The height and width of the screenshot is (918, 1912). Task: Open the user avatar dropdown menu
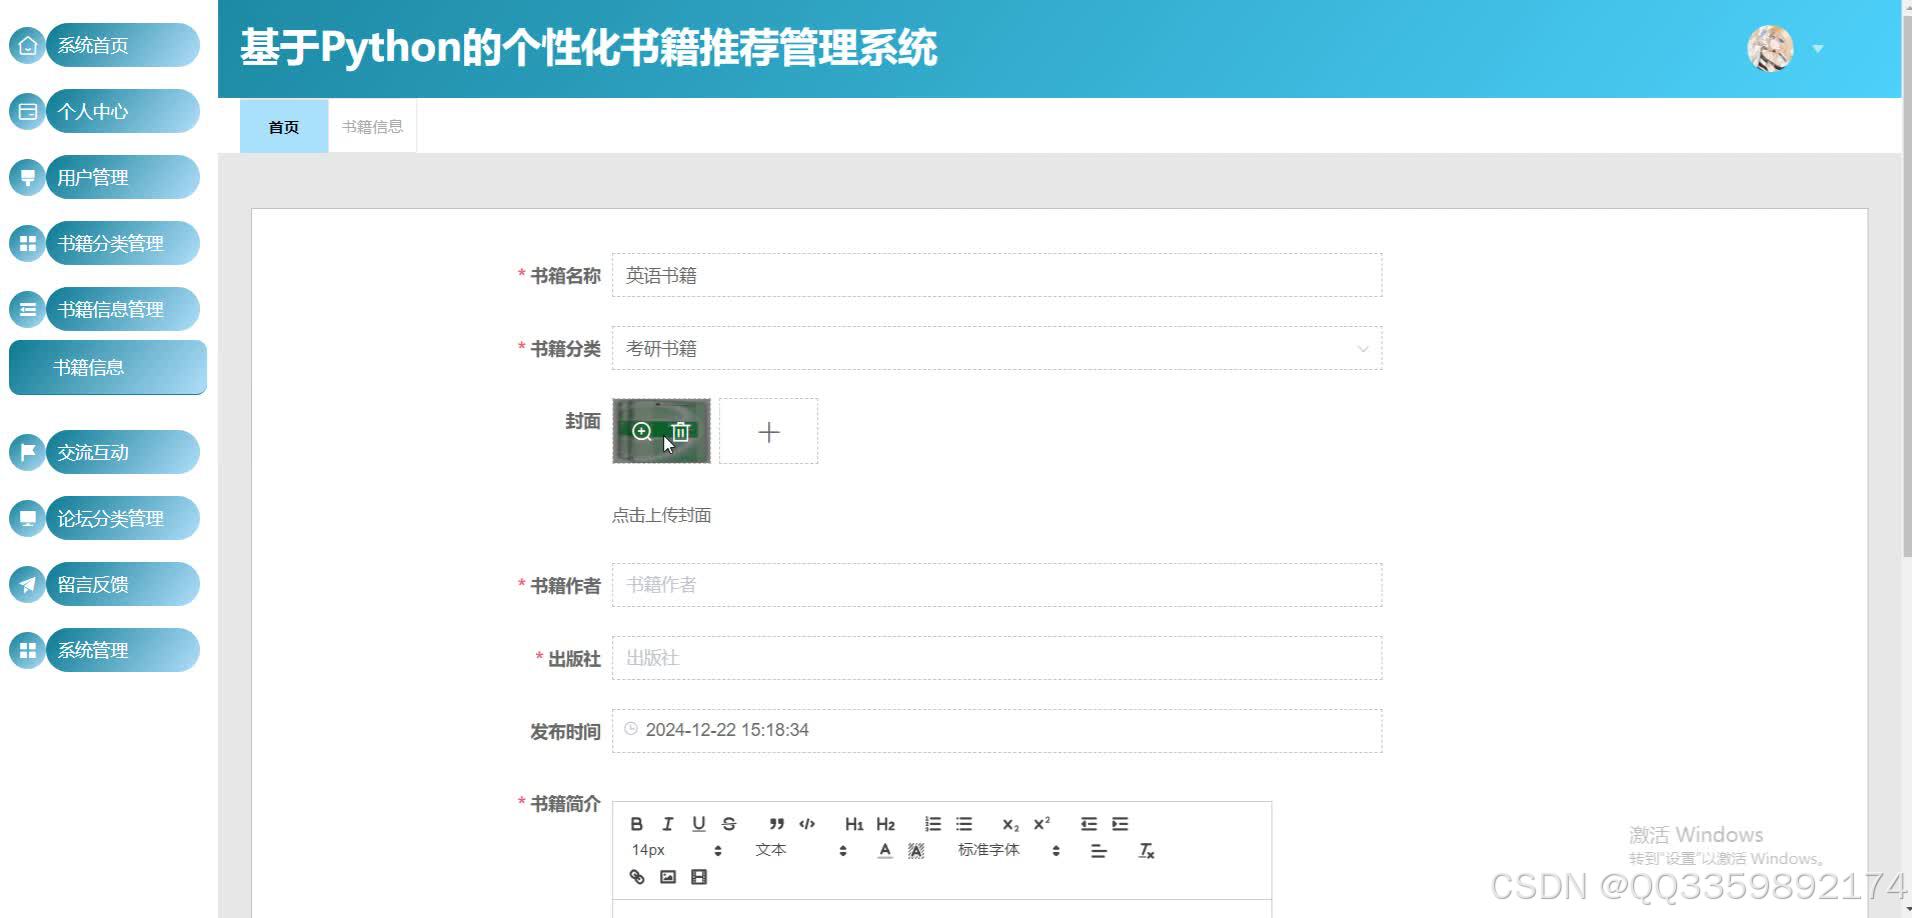(1770, 47)
